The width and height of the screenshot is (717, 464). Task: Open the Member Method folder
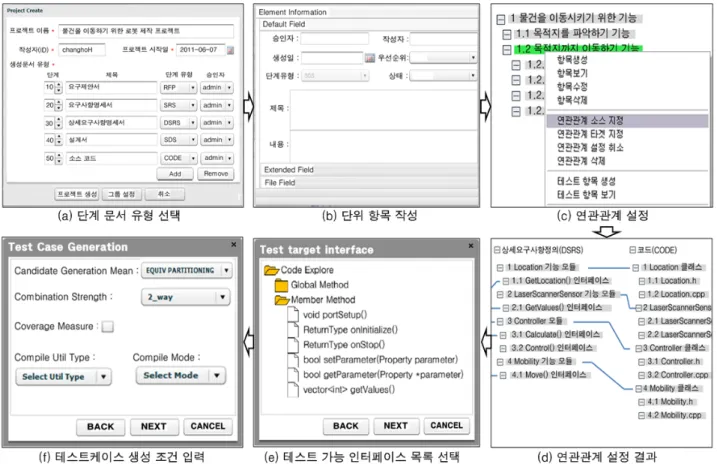pyautogui.click(x=282, y=300)
